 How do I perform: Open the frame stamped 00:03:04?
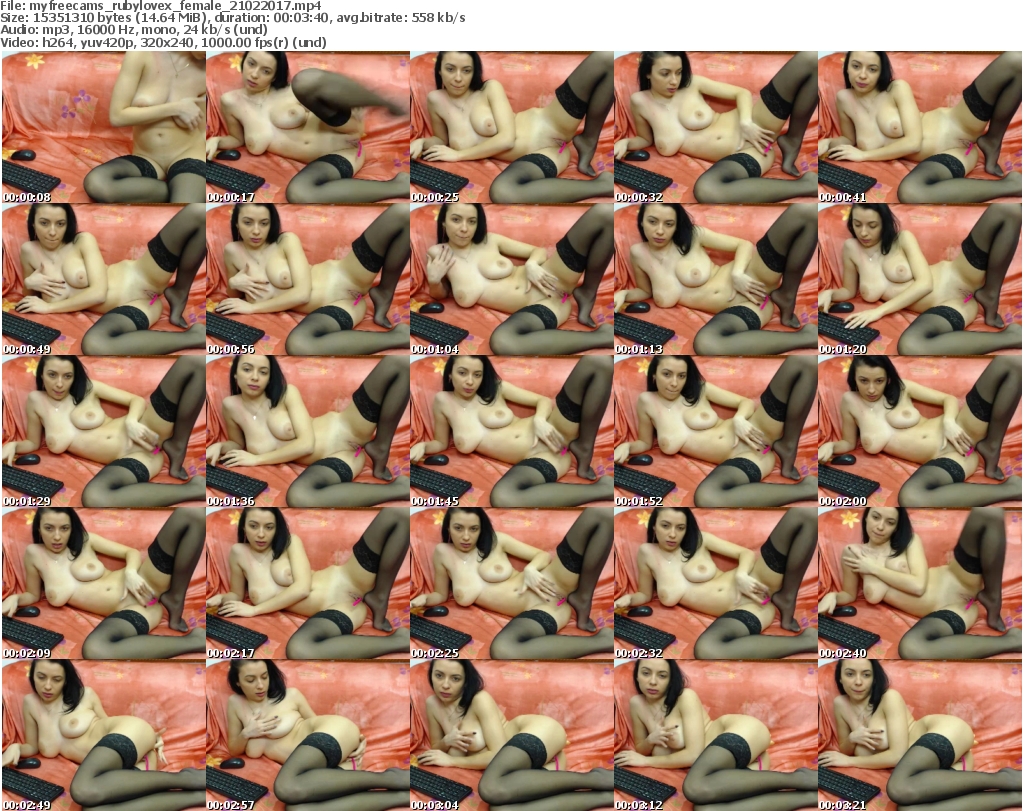tap(511, 735)
